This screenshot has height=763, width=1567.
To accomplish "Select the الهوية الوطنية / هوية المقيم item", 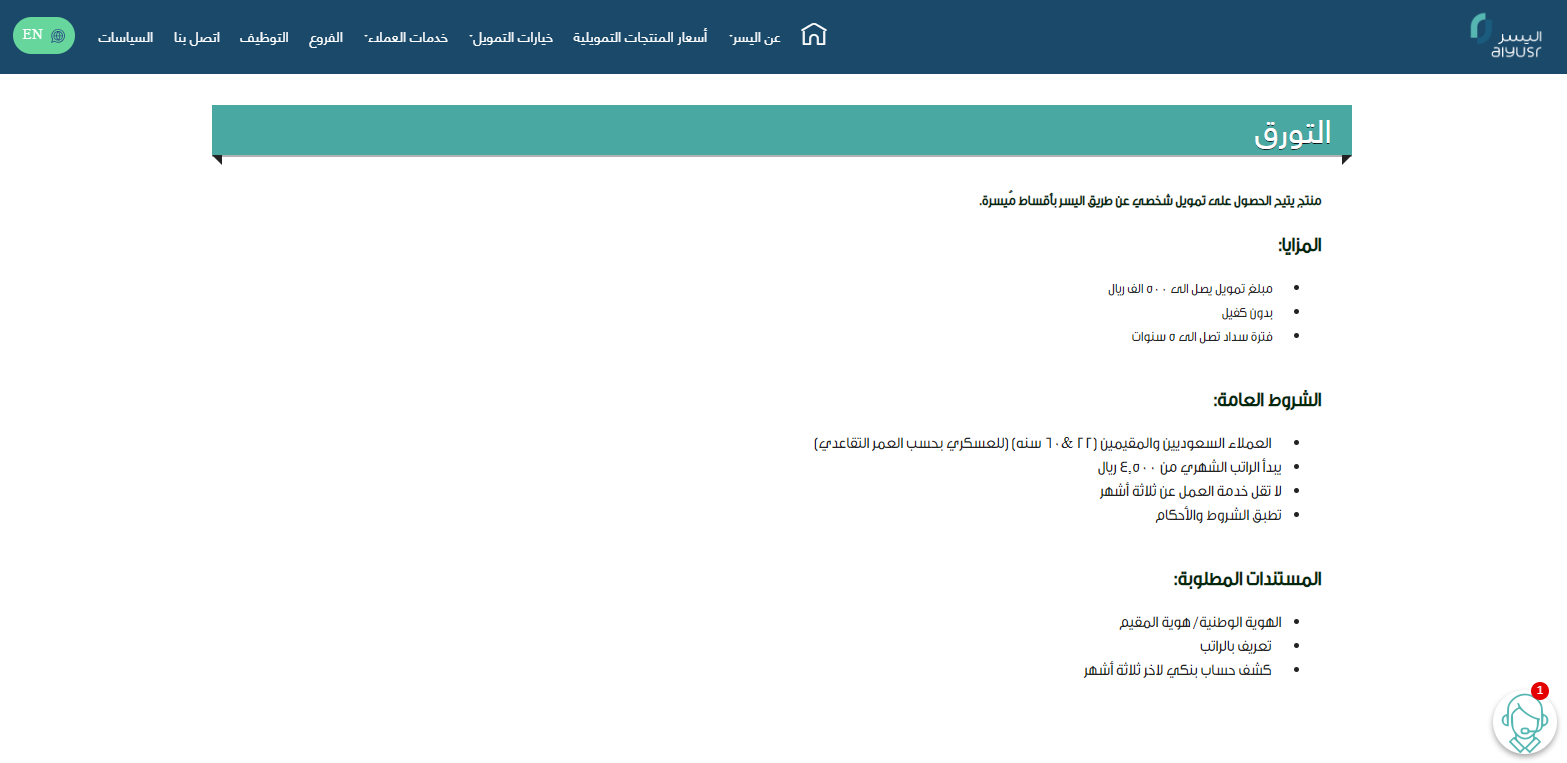I will point(1200,622).
